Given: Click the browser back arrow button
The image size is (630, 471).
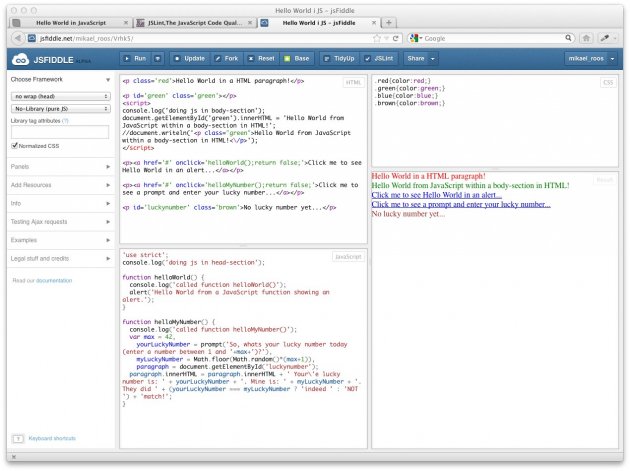Looking at the screenshot, I should pyautogui.click(x=17, y=38).
